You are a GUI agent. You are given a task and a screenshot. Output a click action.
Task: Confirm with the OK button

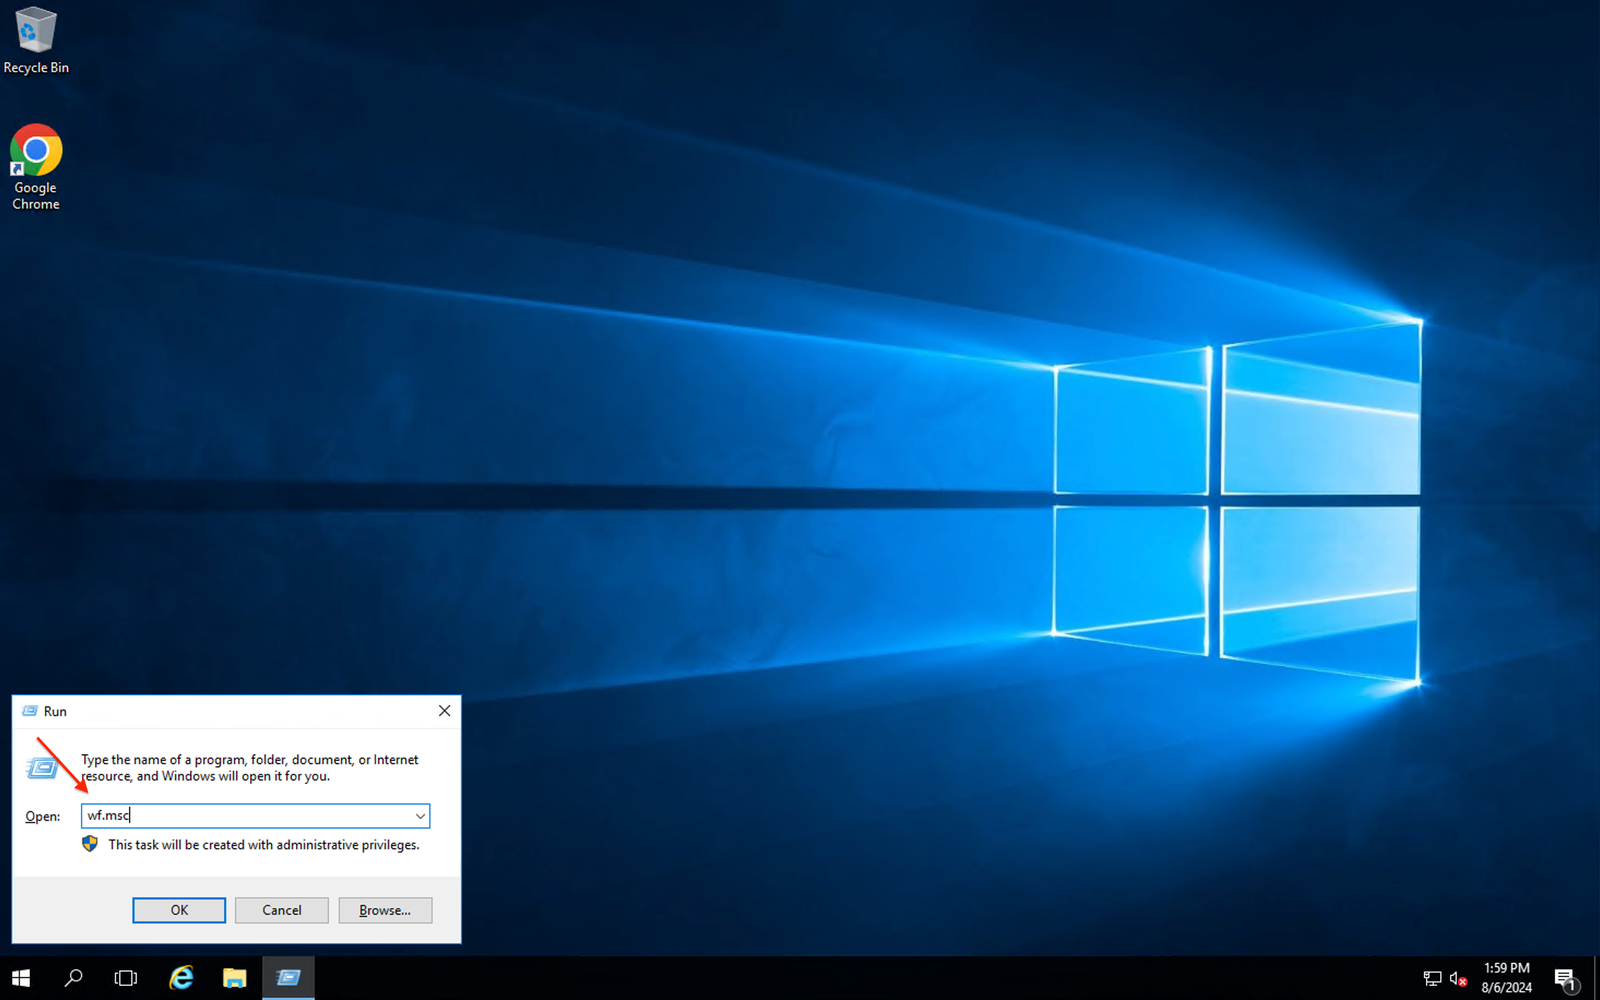click(x=179, y=910)
